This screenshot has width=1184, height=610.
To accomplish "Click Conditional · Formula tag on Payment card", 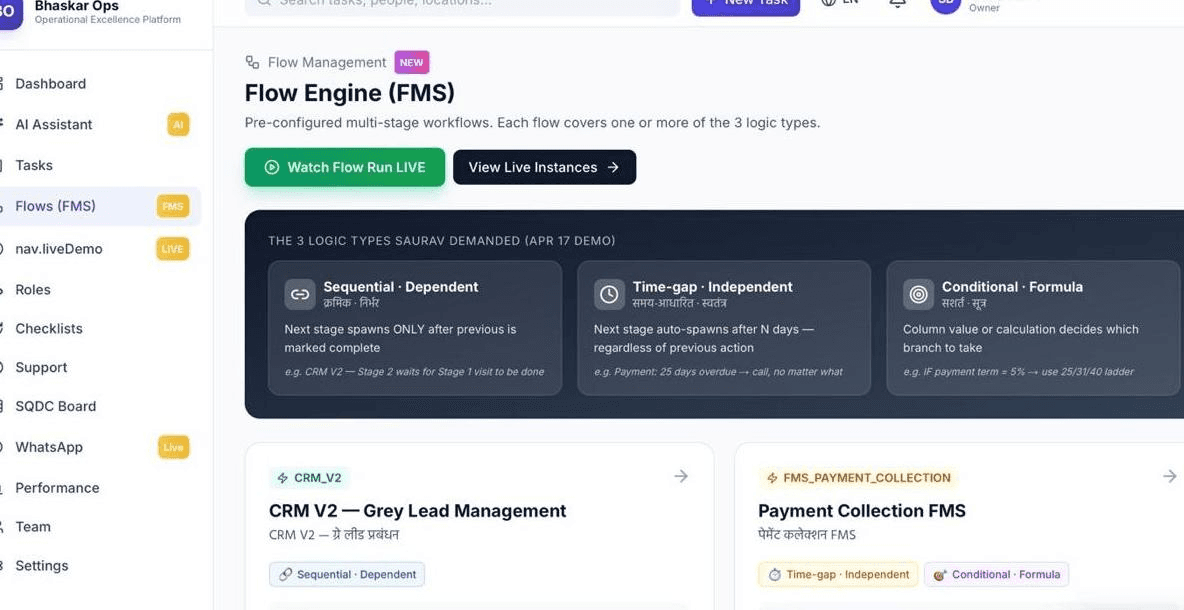I will 997,575.
